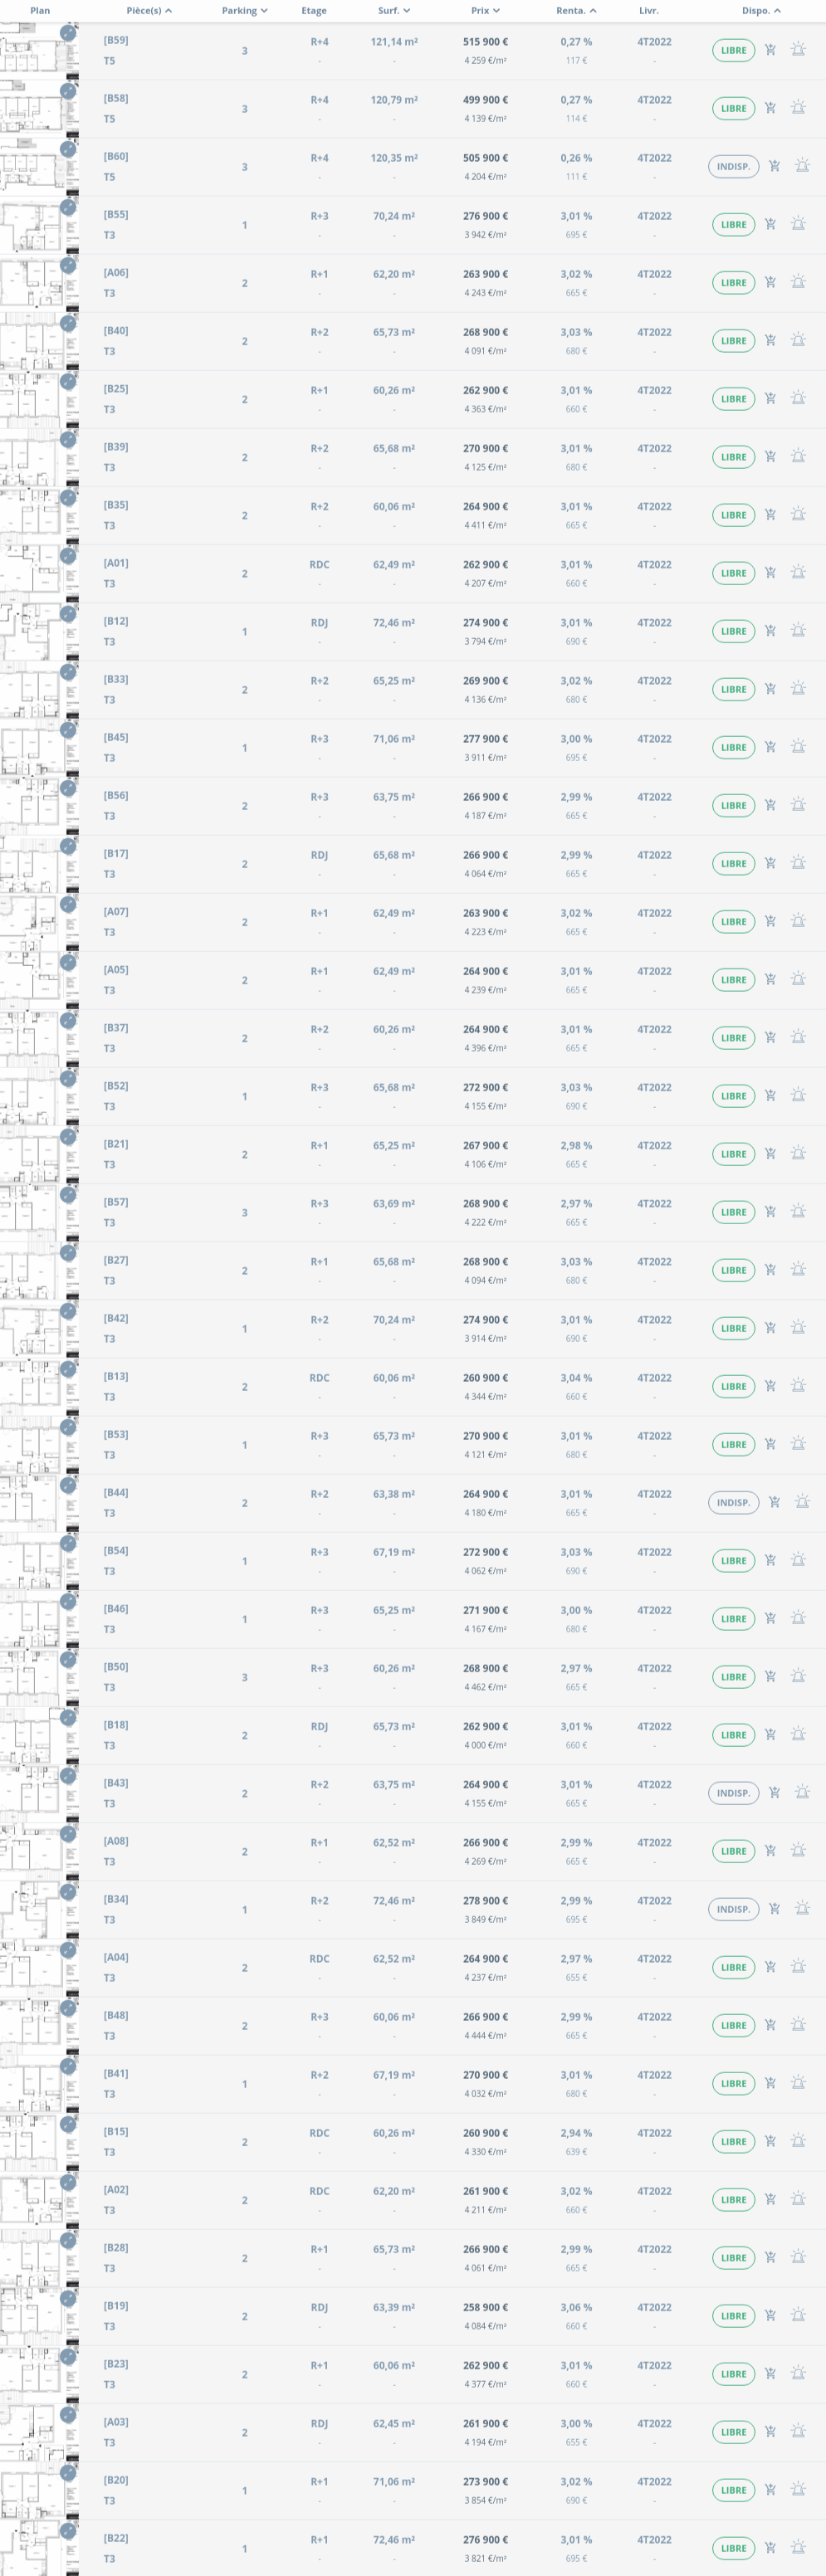This screenshot has height=2576, width=826.
Task: Click the alert siren icon for lot B12
Action: click(x=798, y=630)
